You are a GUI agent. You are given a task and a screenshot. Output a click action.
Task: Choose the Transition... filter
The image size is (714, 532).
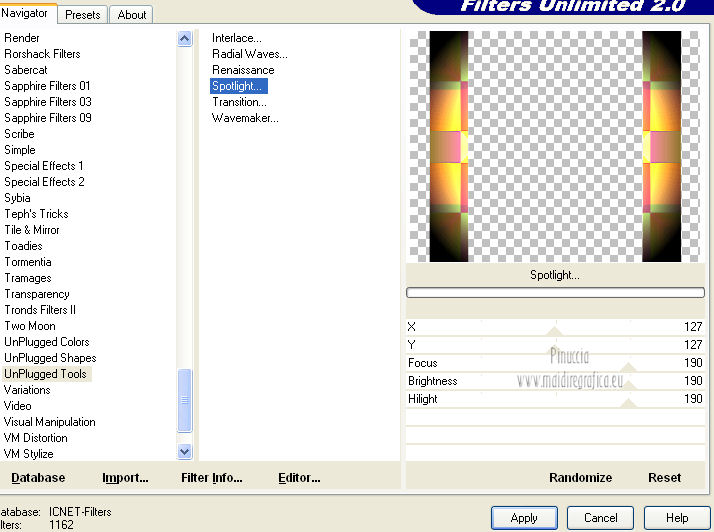coord(239,102)
